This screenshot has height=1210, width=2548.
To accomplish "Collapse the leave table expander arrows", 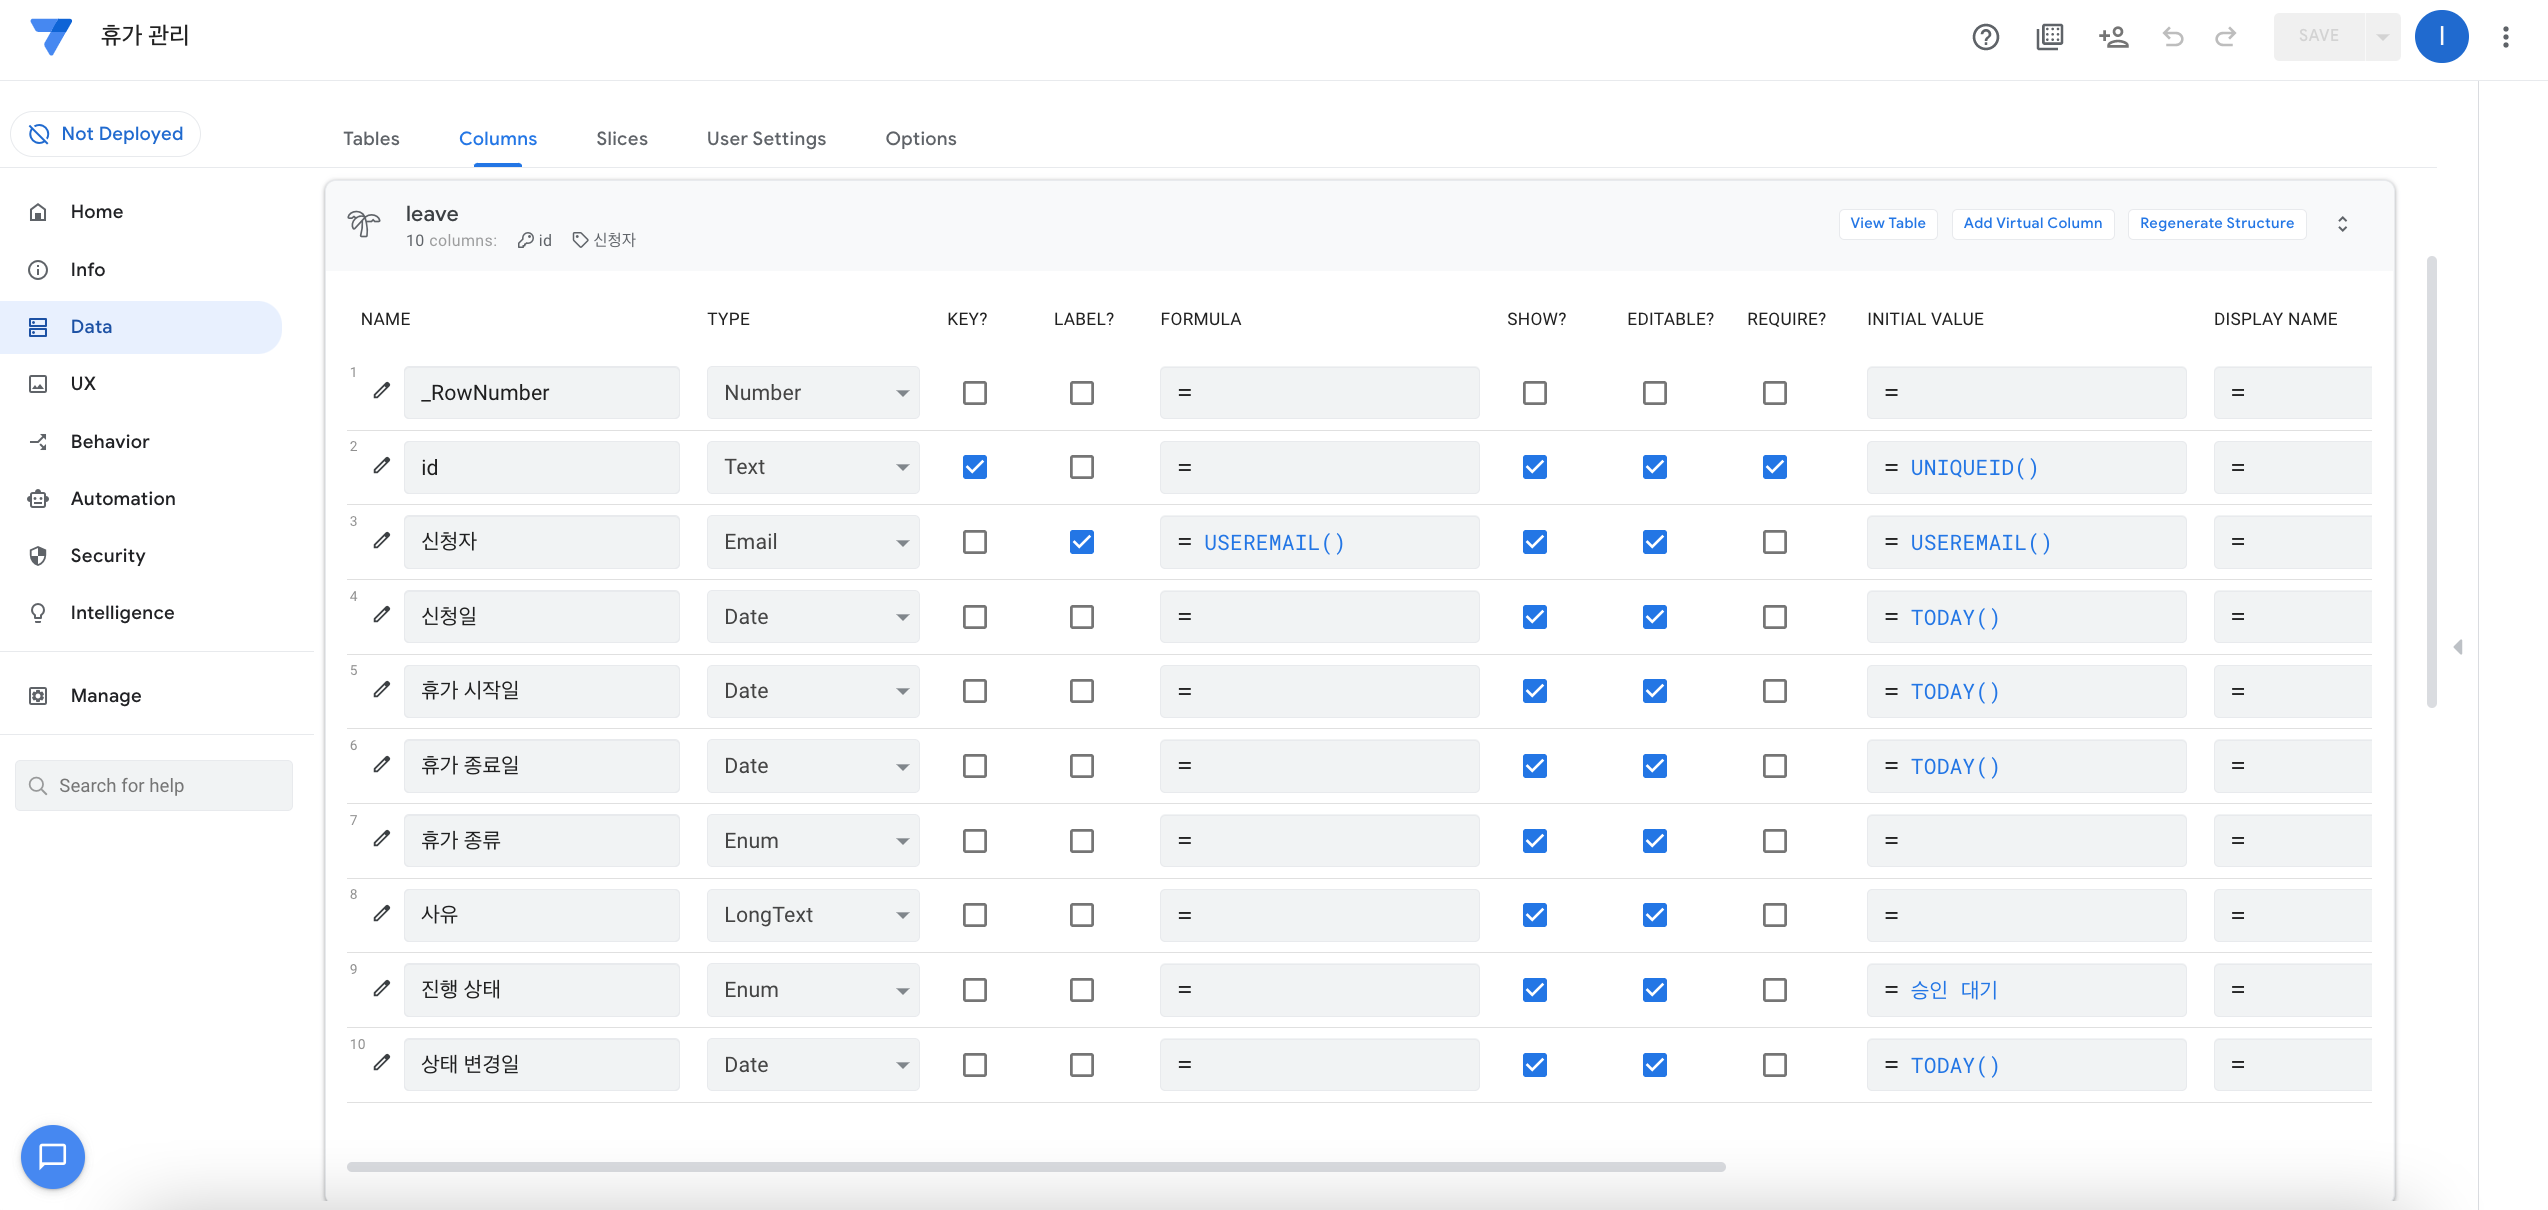I will coord(2342,224).
